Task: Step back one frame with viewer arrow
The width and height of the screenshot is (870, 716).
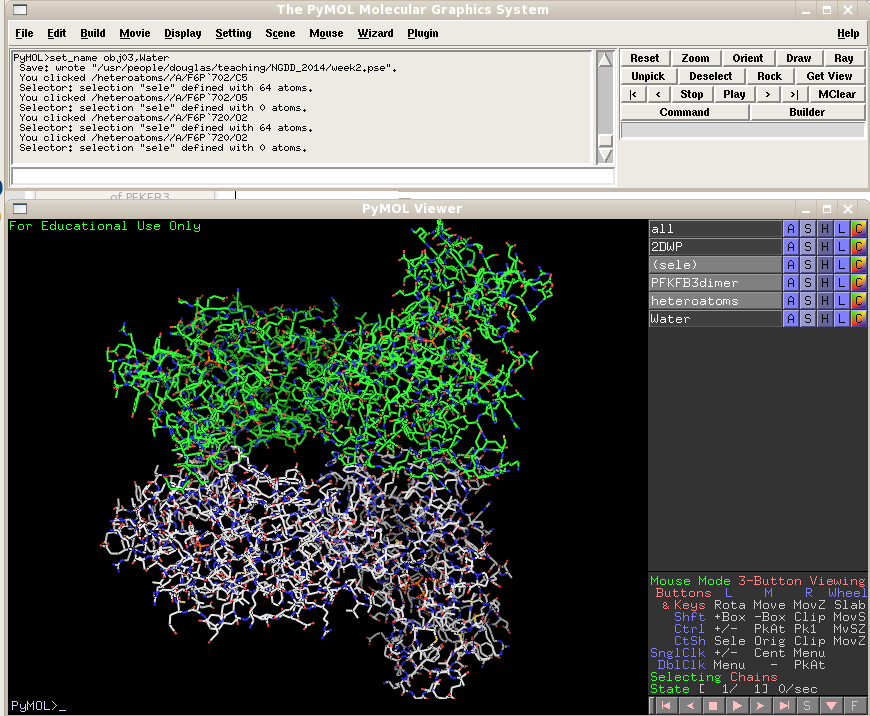Action: 689,706
